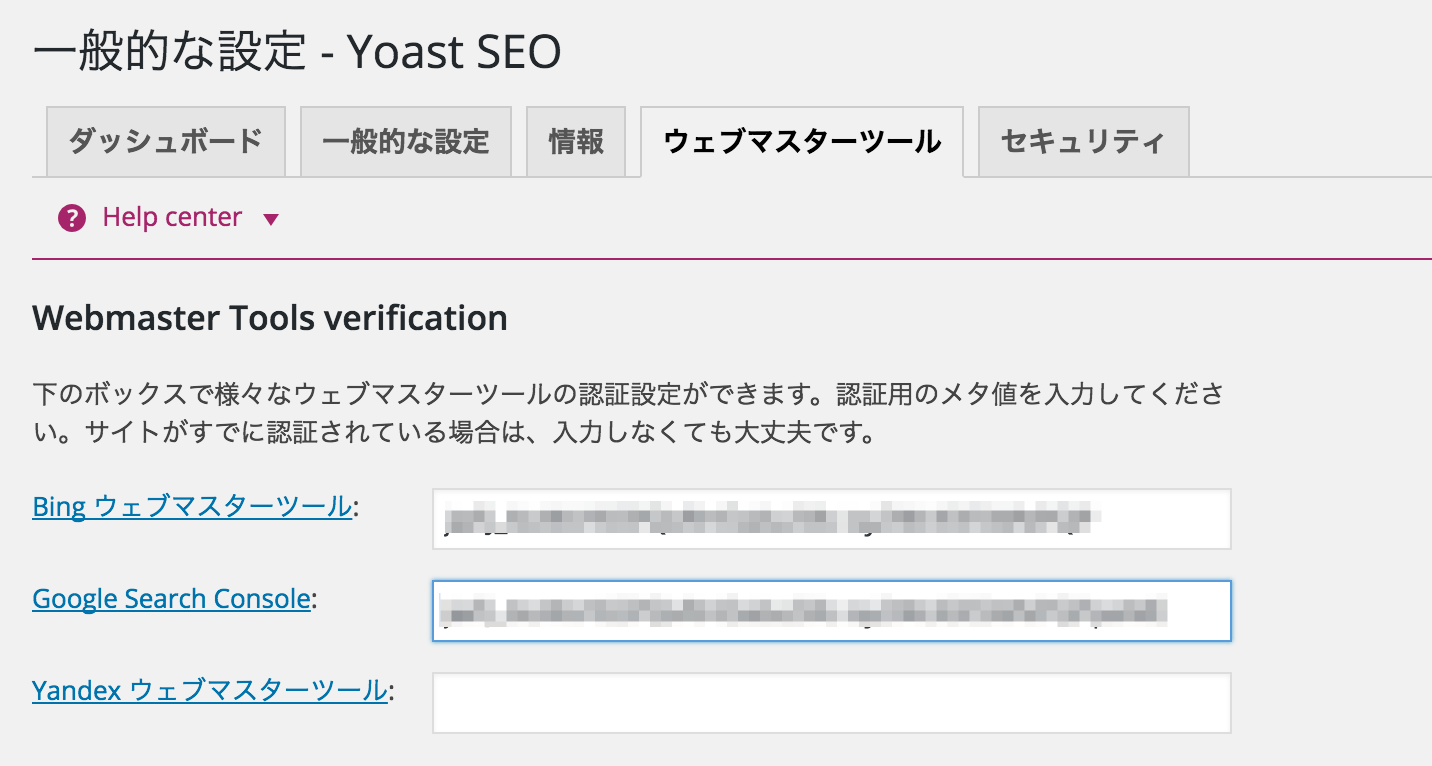Click the empty tab bar area beside セキュリティ

[x=1310, y=141]
